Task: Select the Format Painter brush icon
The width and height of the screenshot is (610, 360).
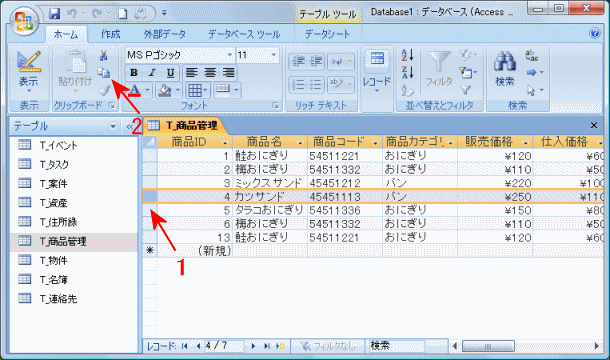Action: coord(104,90)
